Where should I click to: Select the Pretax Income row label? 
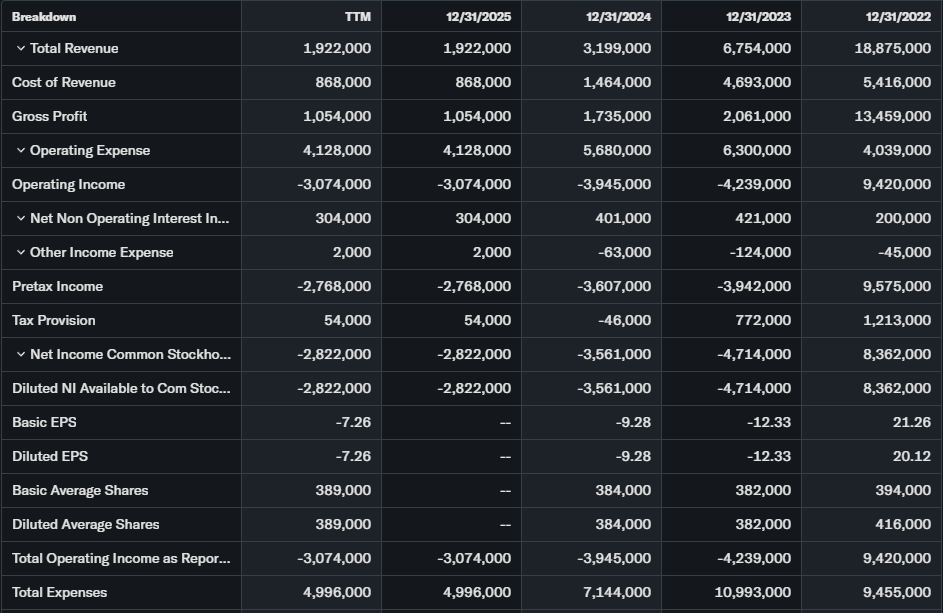(57, 287)
